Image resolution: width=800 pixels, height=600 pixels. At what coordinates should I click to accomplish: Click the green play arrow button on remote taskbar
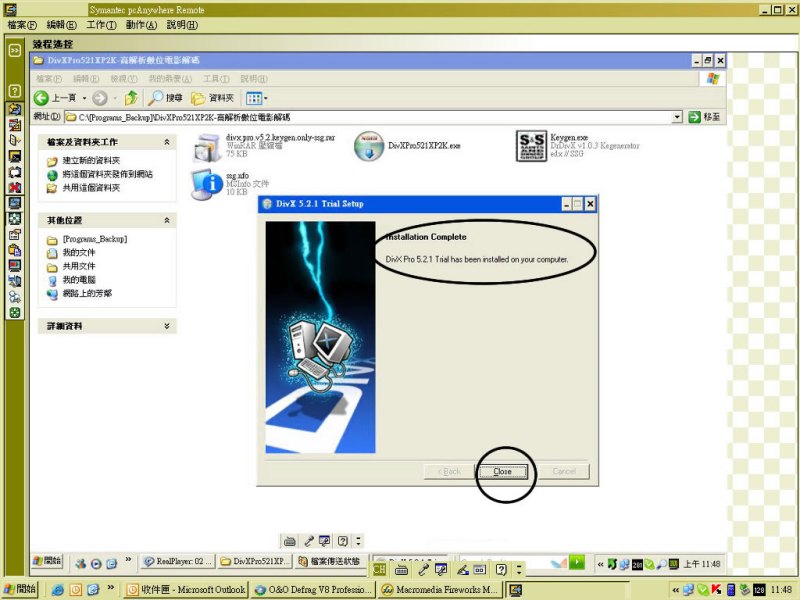coord(577,562)
